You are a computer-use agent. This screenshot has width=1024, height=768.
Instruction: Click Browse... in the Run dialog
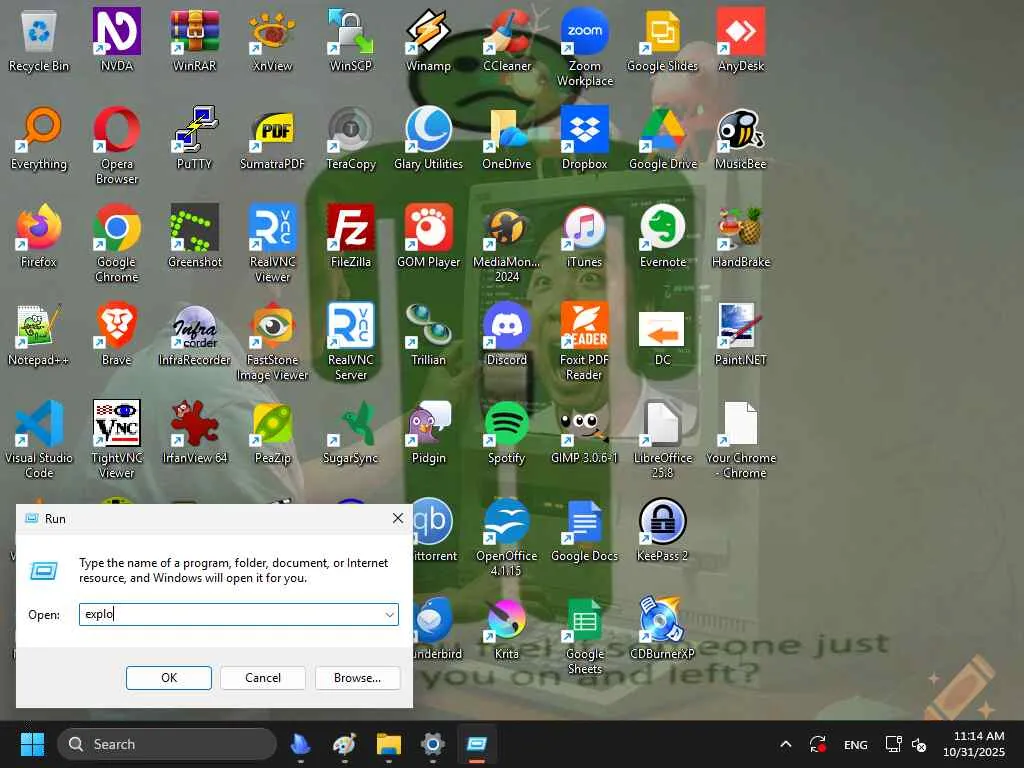pyautogui.click(x=357, y=678)
